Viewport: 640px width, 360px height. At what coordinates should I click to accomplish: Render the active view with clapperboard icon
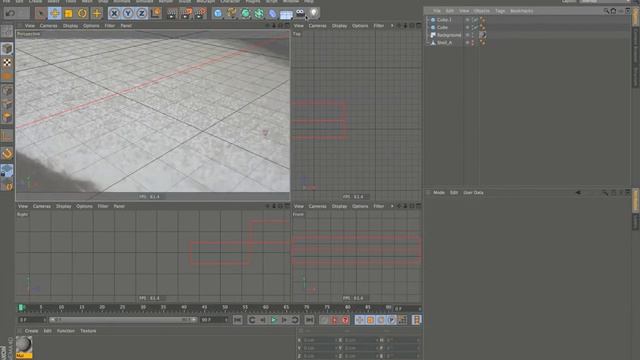[172, 13]
